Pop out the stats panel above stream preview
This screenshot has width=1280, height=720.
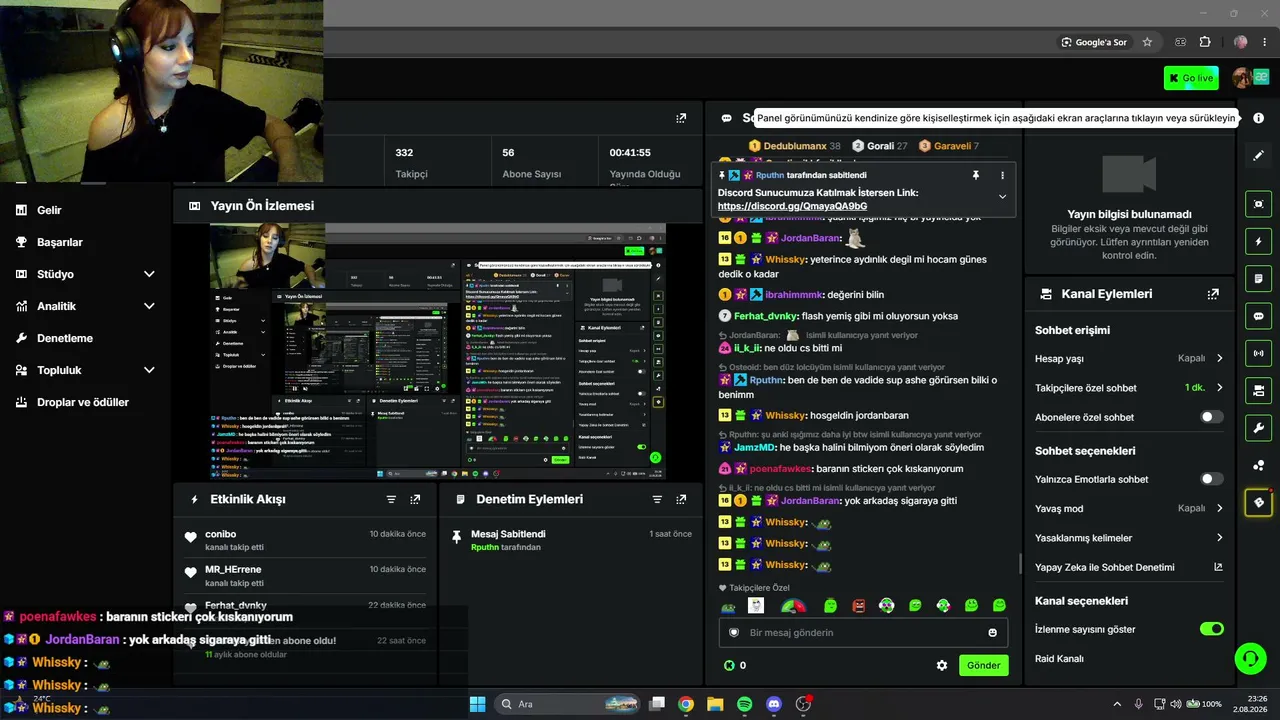coord(681,118)
